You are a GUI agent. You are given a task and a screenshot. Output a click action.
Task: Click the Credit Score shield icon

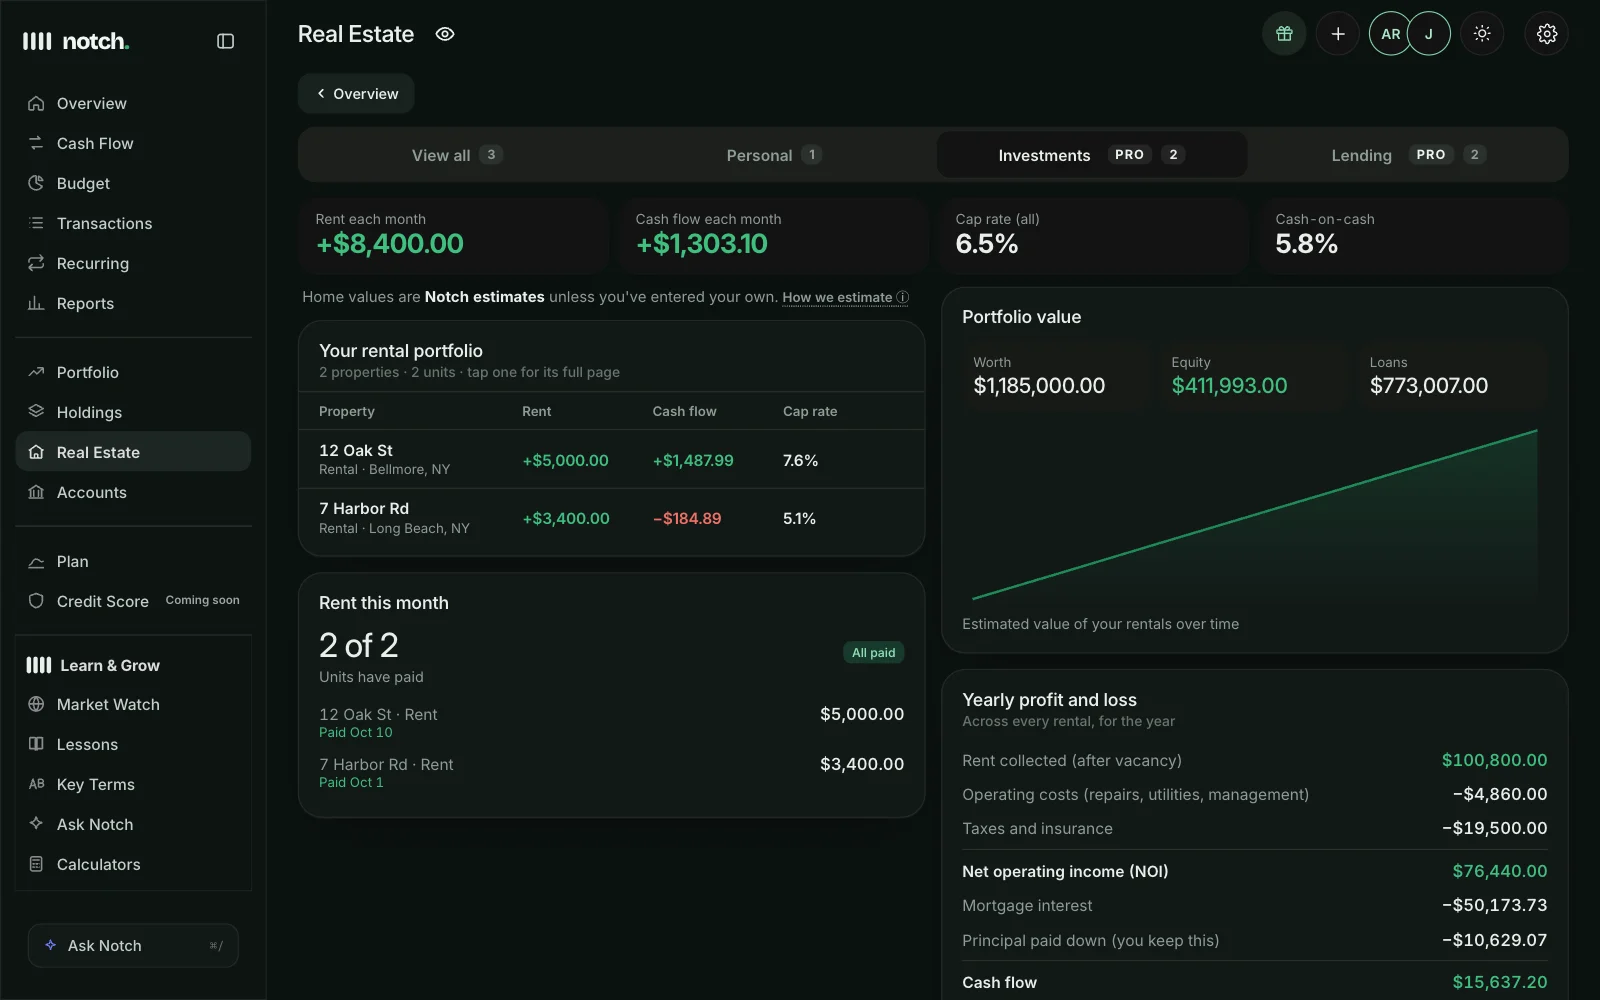click(x=36, y=601)
